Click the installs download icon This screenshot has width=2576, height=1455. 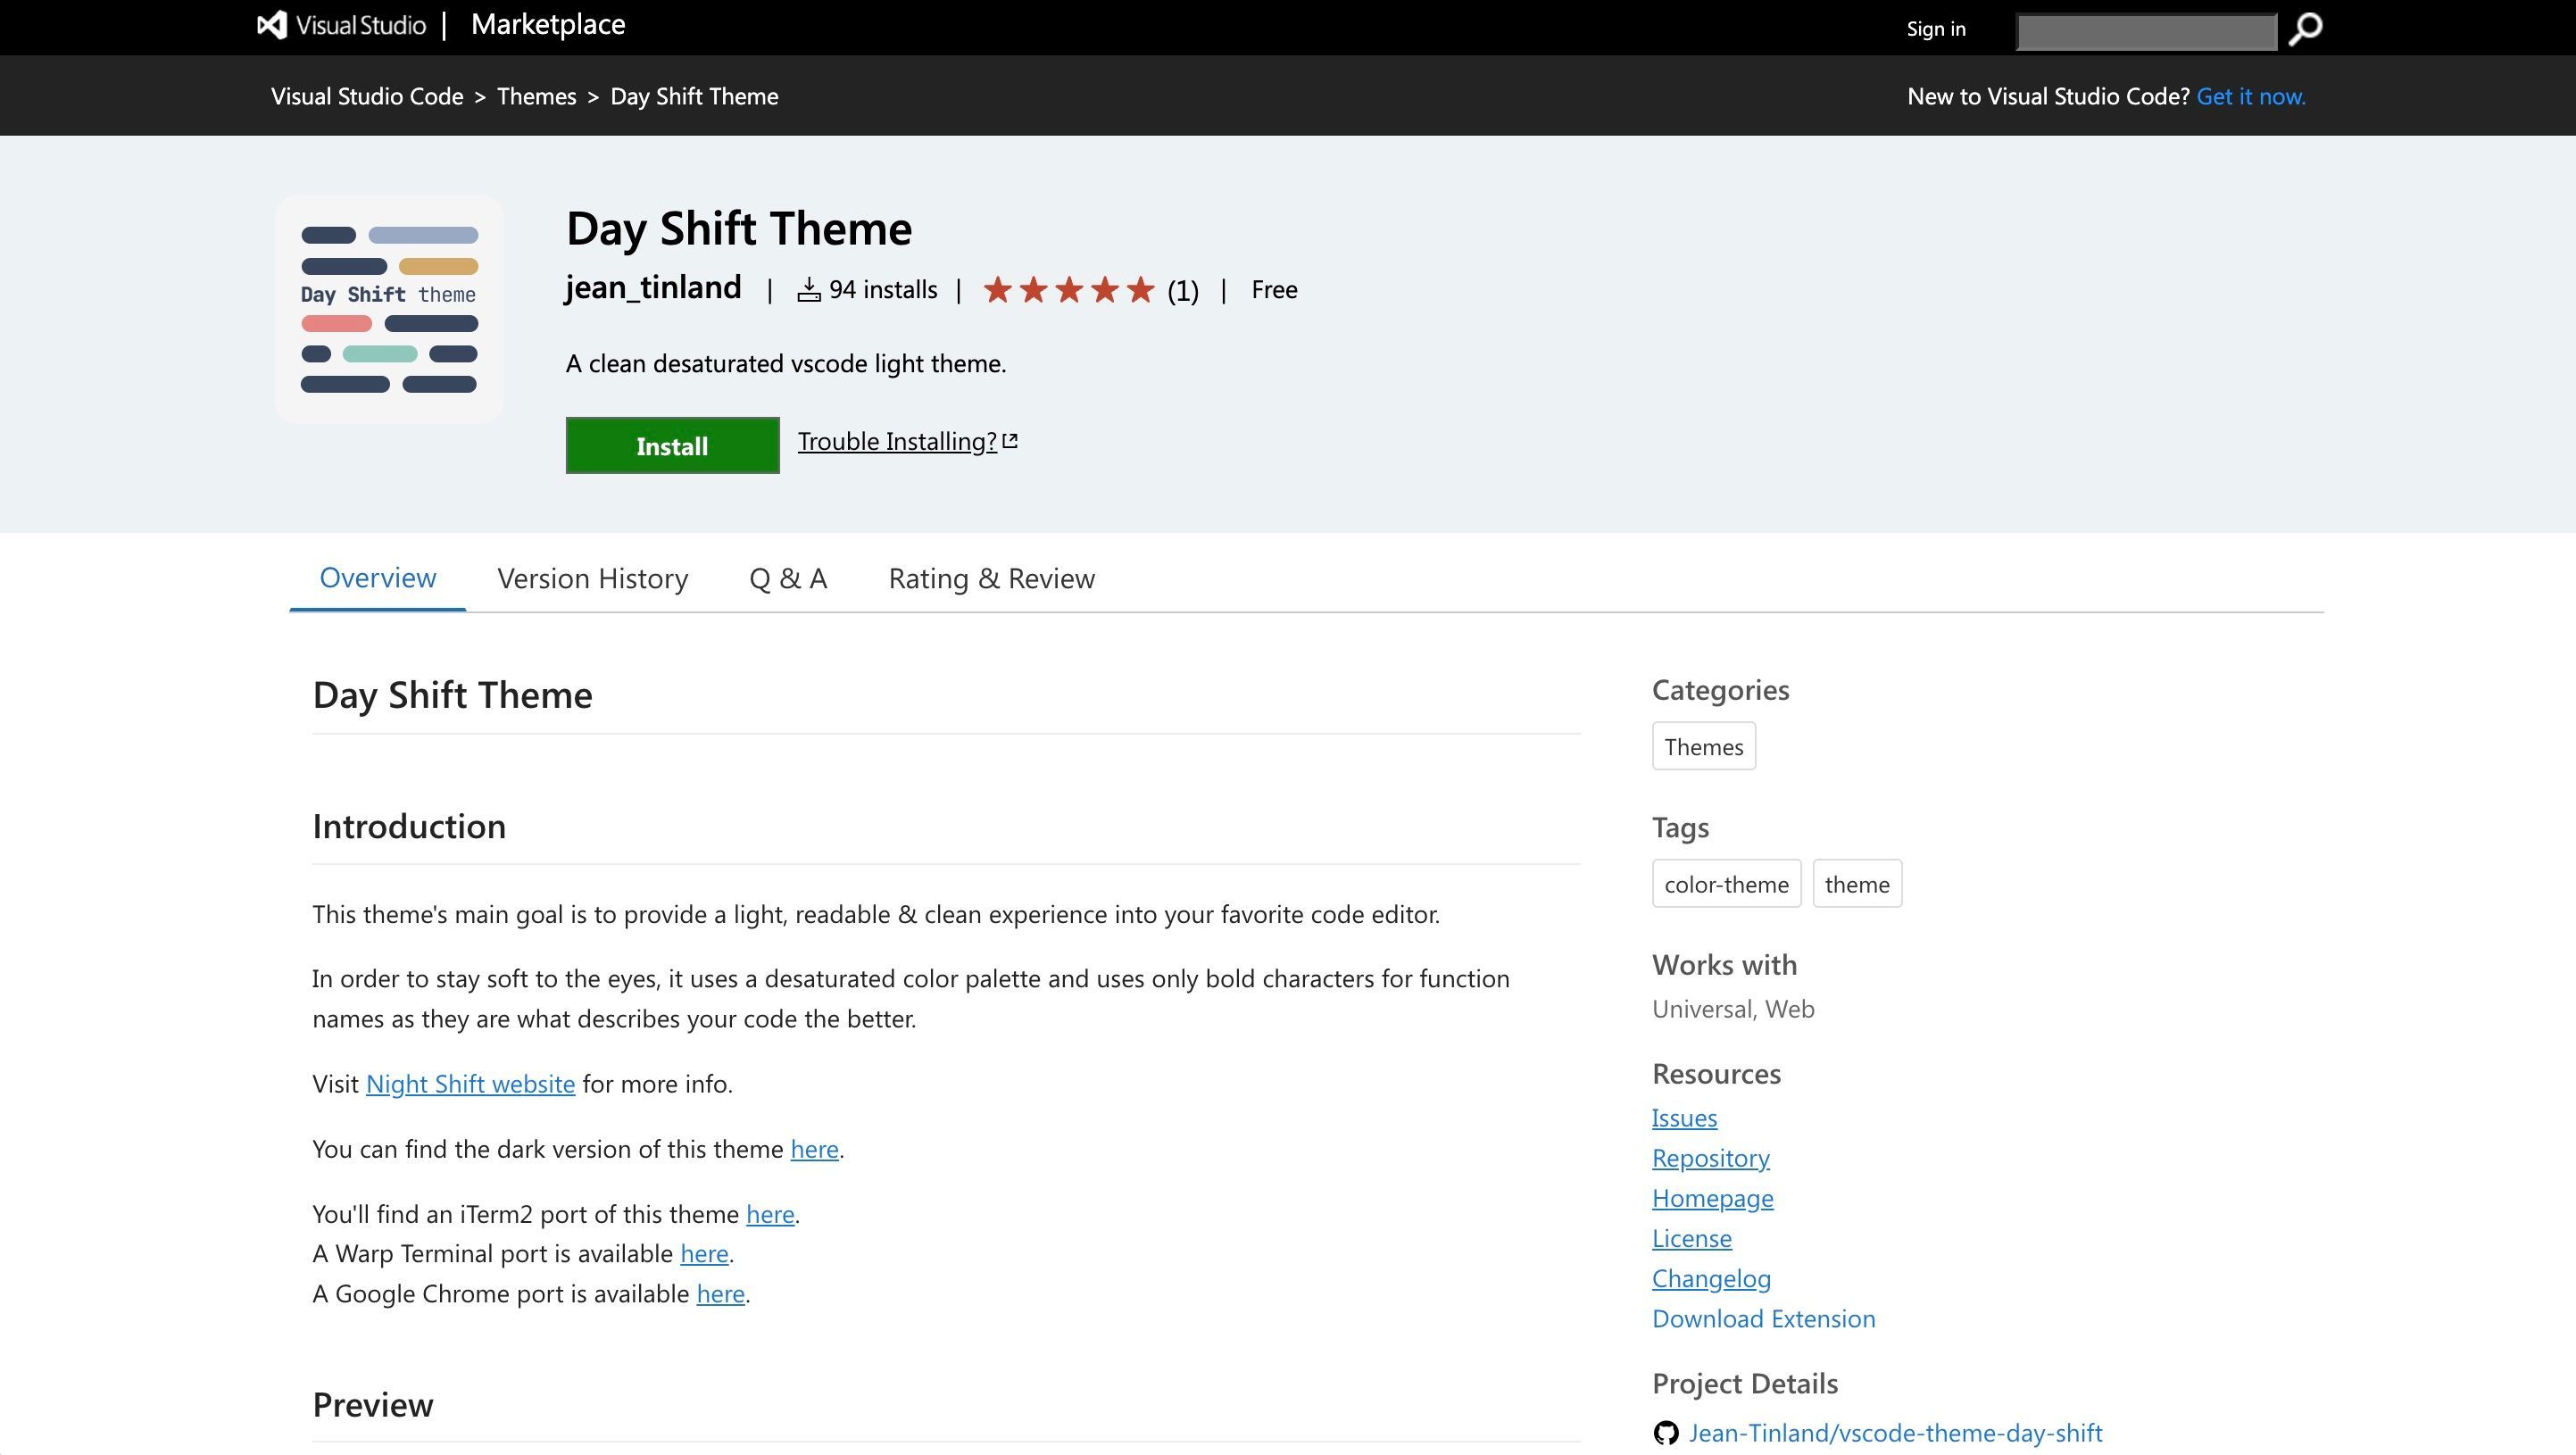(x=809, y=290)
